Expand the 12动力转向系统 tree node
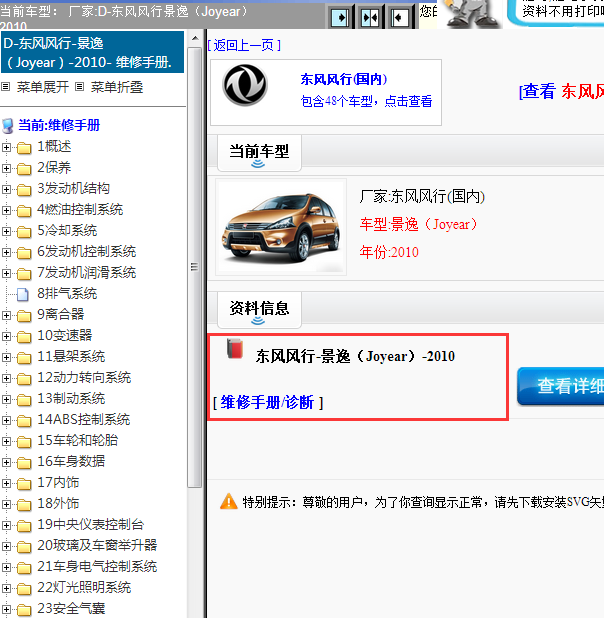 (x=6, y=378)
